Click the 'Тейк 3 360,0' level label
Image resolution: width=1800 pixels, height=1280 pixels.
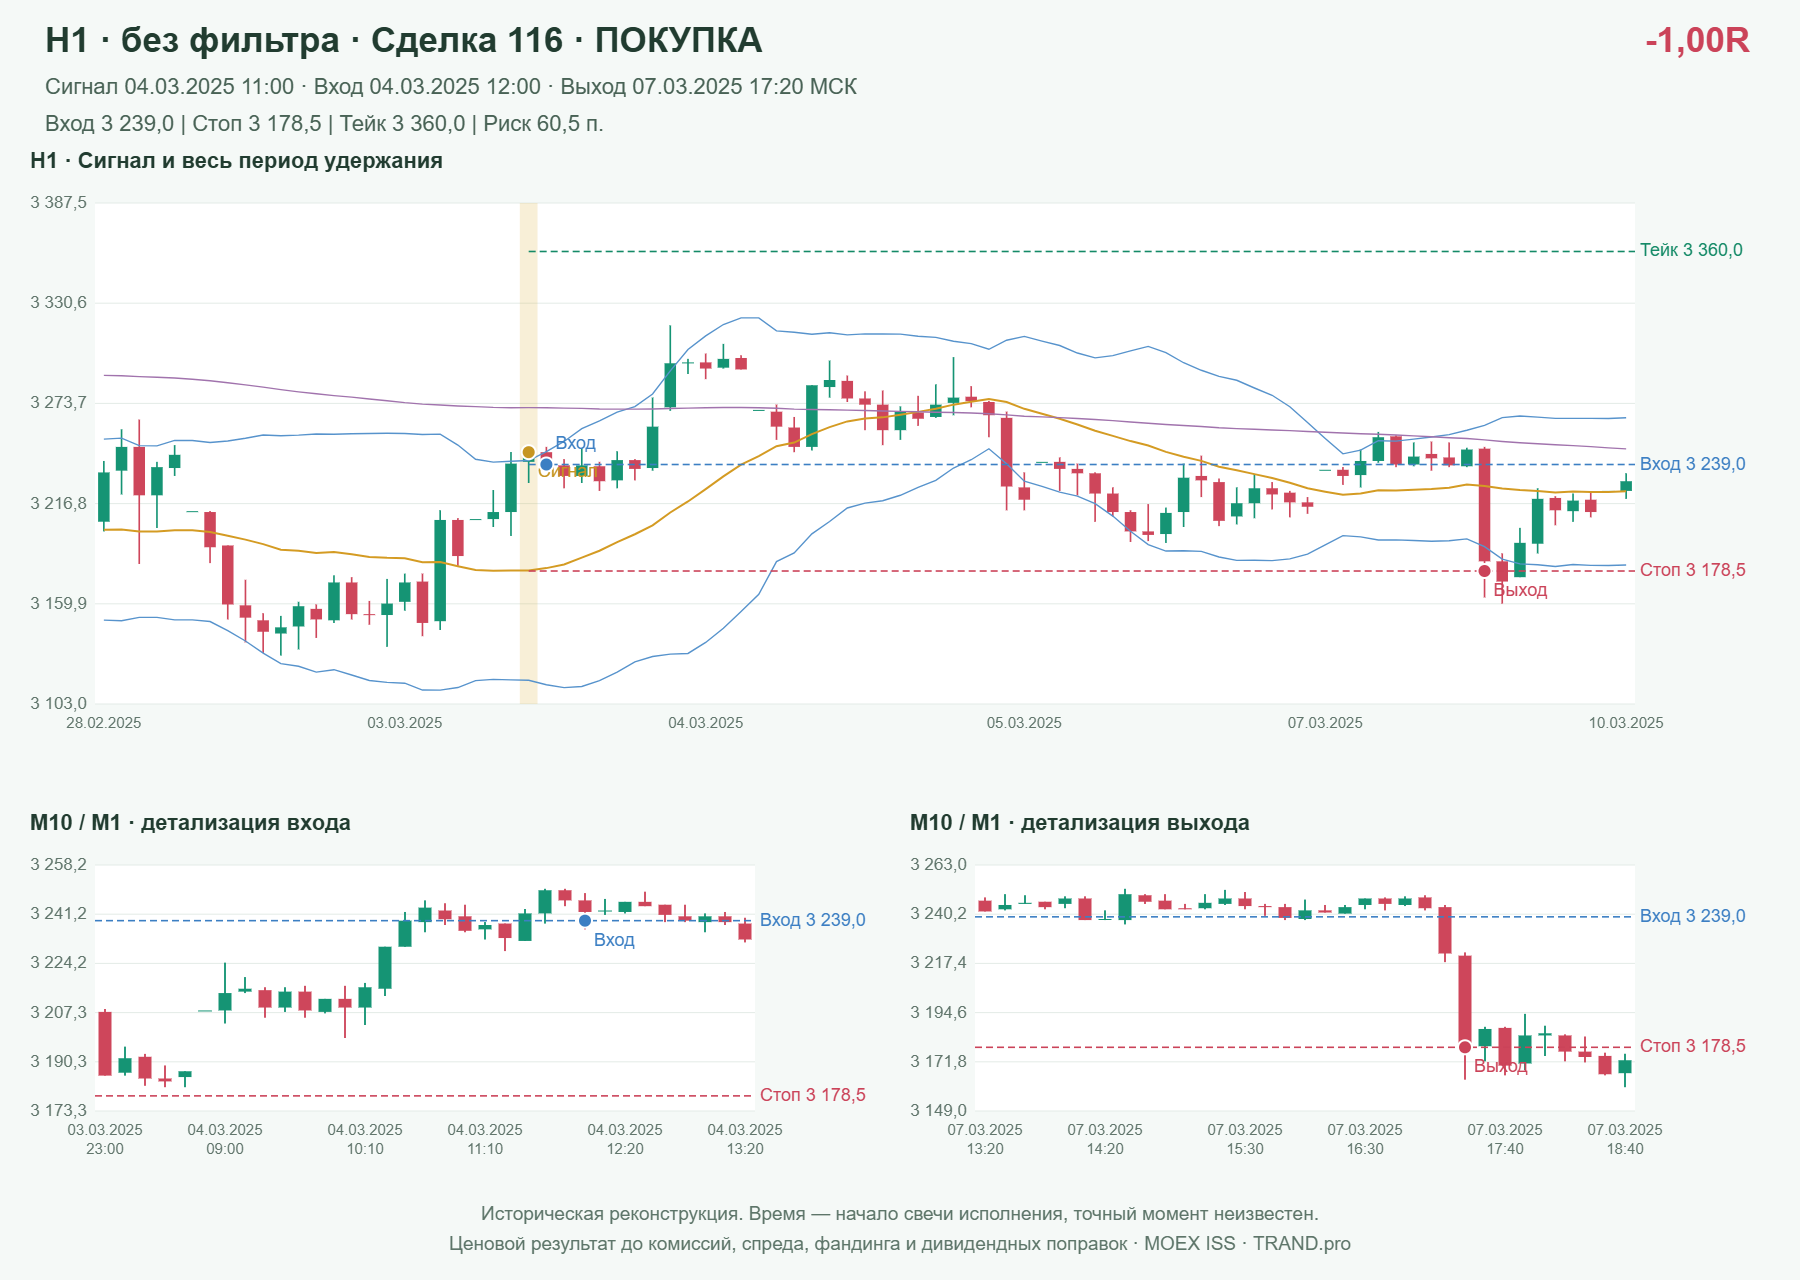click(x=1691, y=250)
